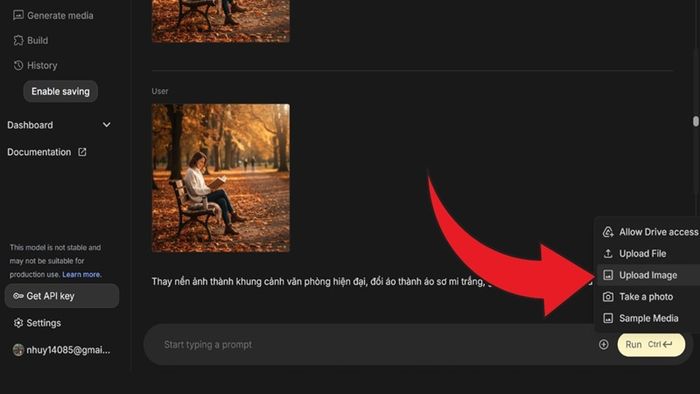Click the Build puzzle icon
700x394 pixels.
(x=18, y=41)
